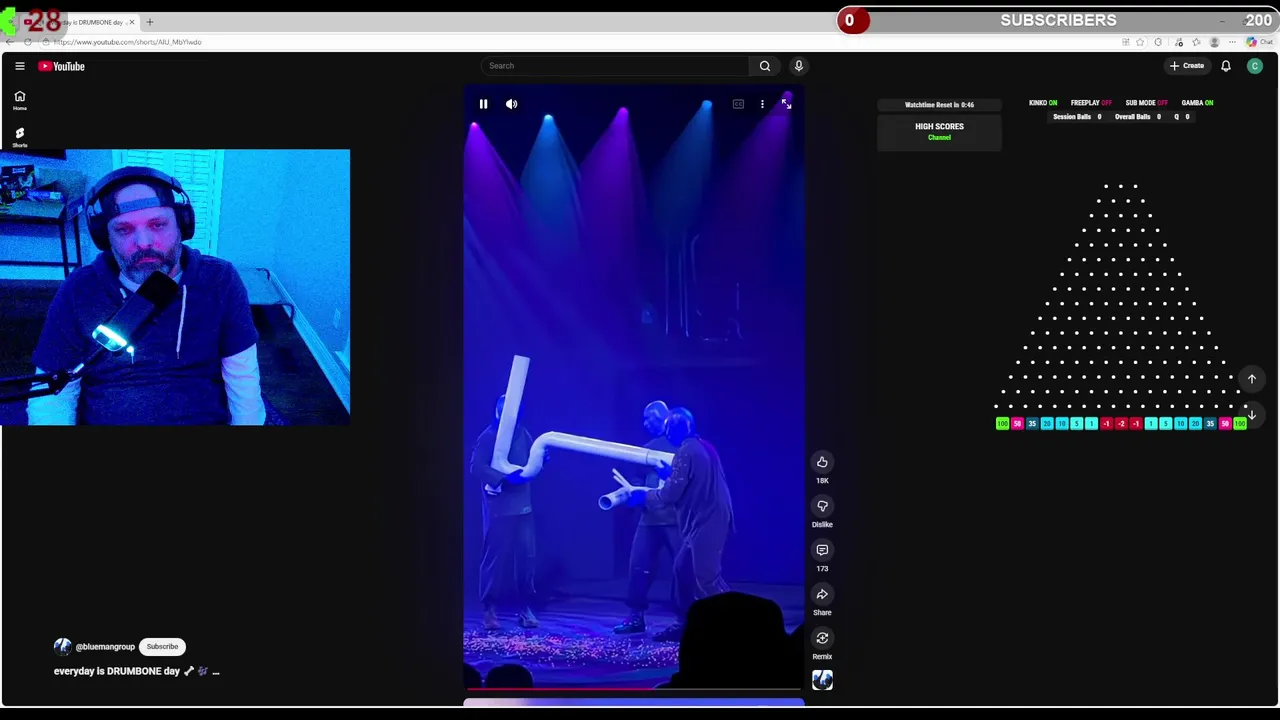This screenshot has height=720, width=1280.
Task: Open the Short's three-dot more menu
Action: pyautogui.click(x=762, y=104)
